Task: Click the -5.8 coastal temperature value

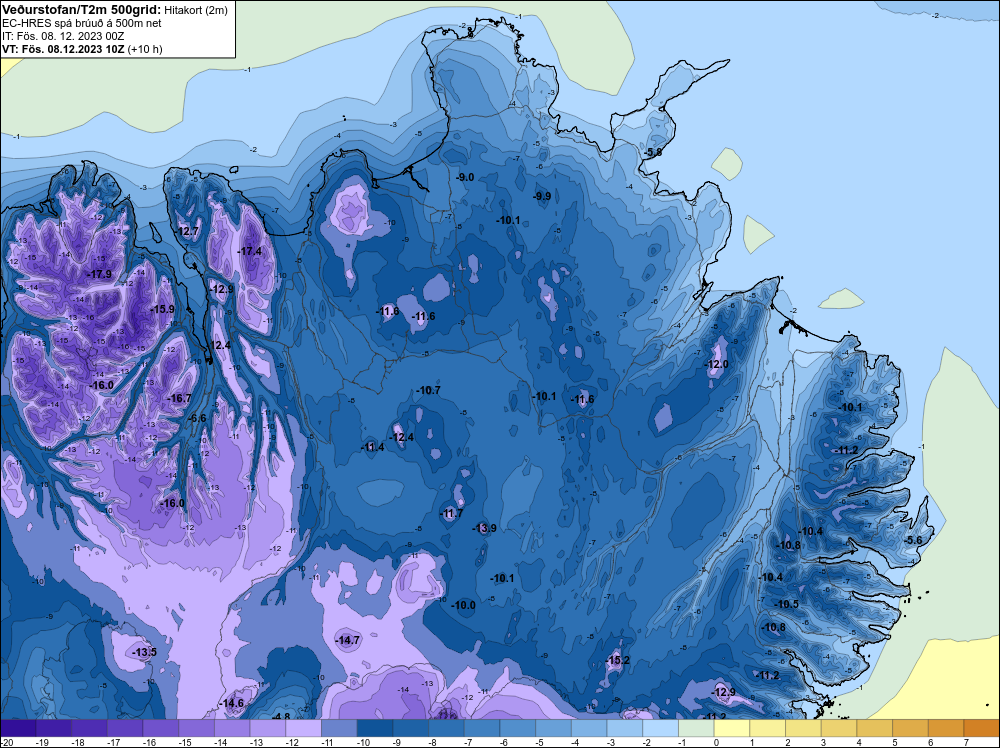Action: [652, 152]
